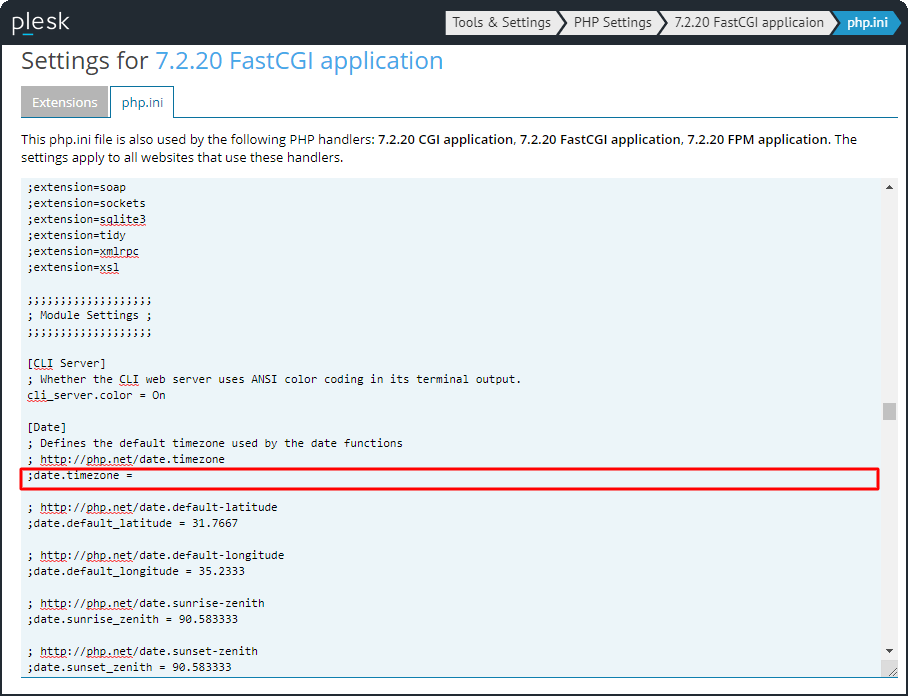Switch to the Extensions tab

click(x=65, y=102)
